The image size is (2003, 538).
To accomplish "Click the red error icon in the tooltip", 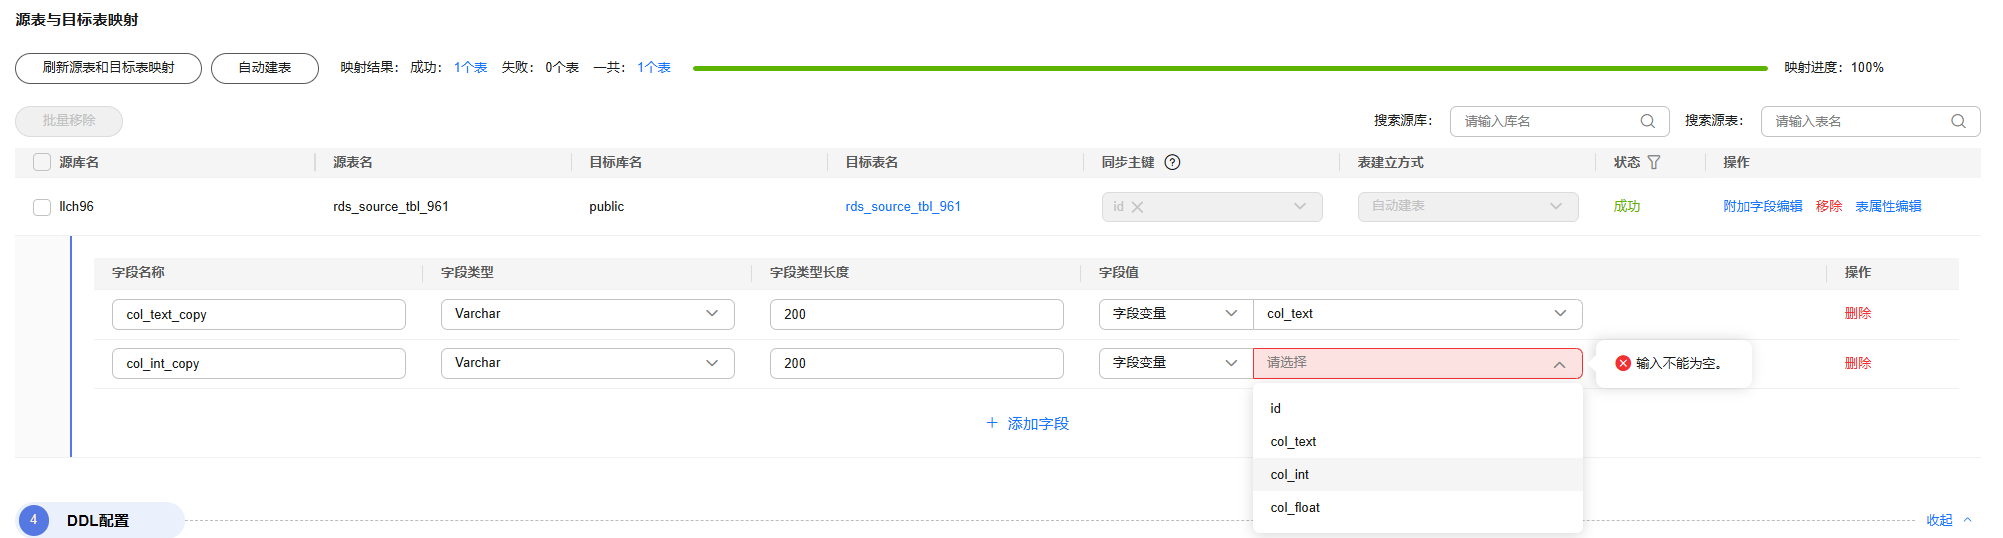I will (x=1623, y=363).
